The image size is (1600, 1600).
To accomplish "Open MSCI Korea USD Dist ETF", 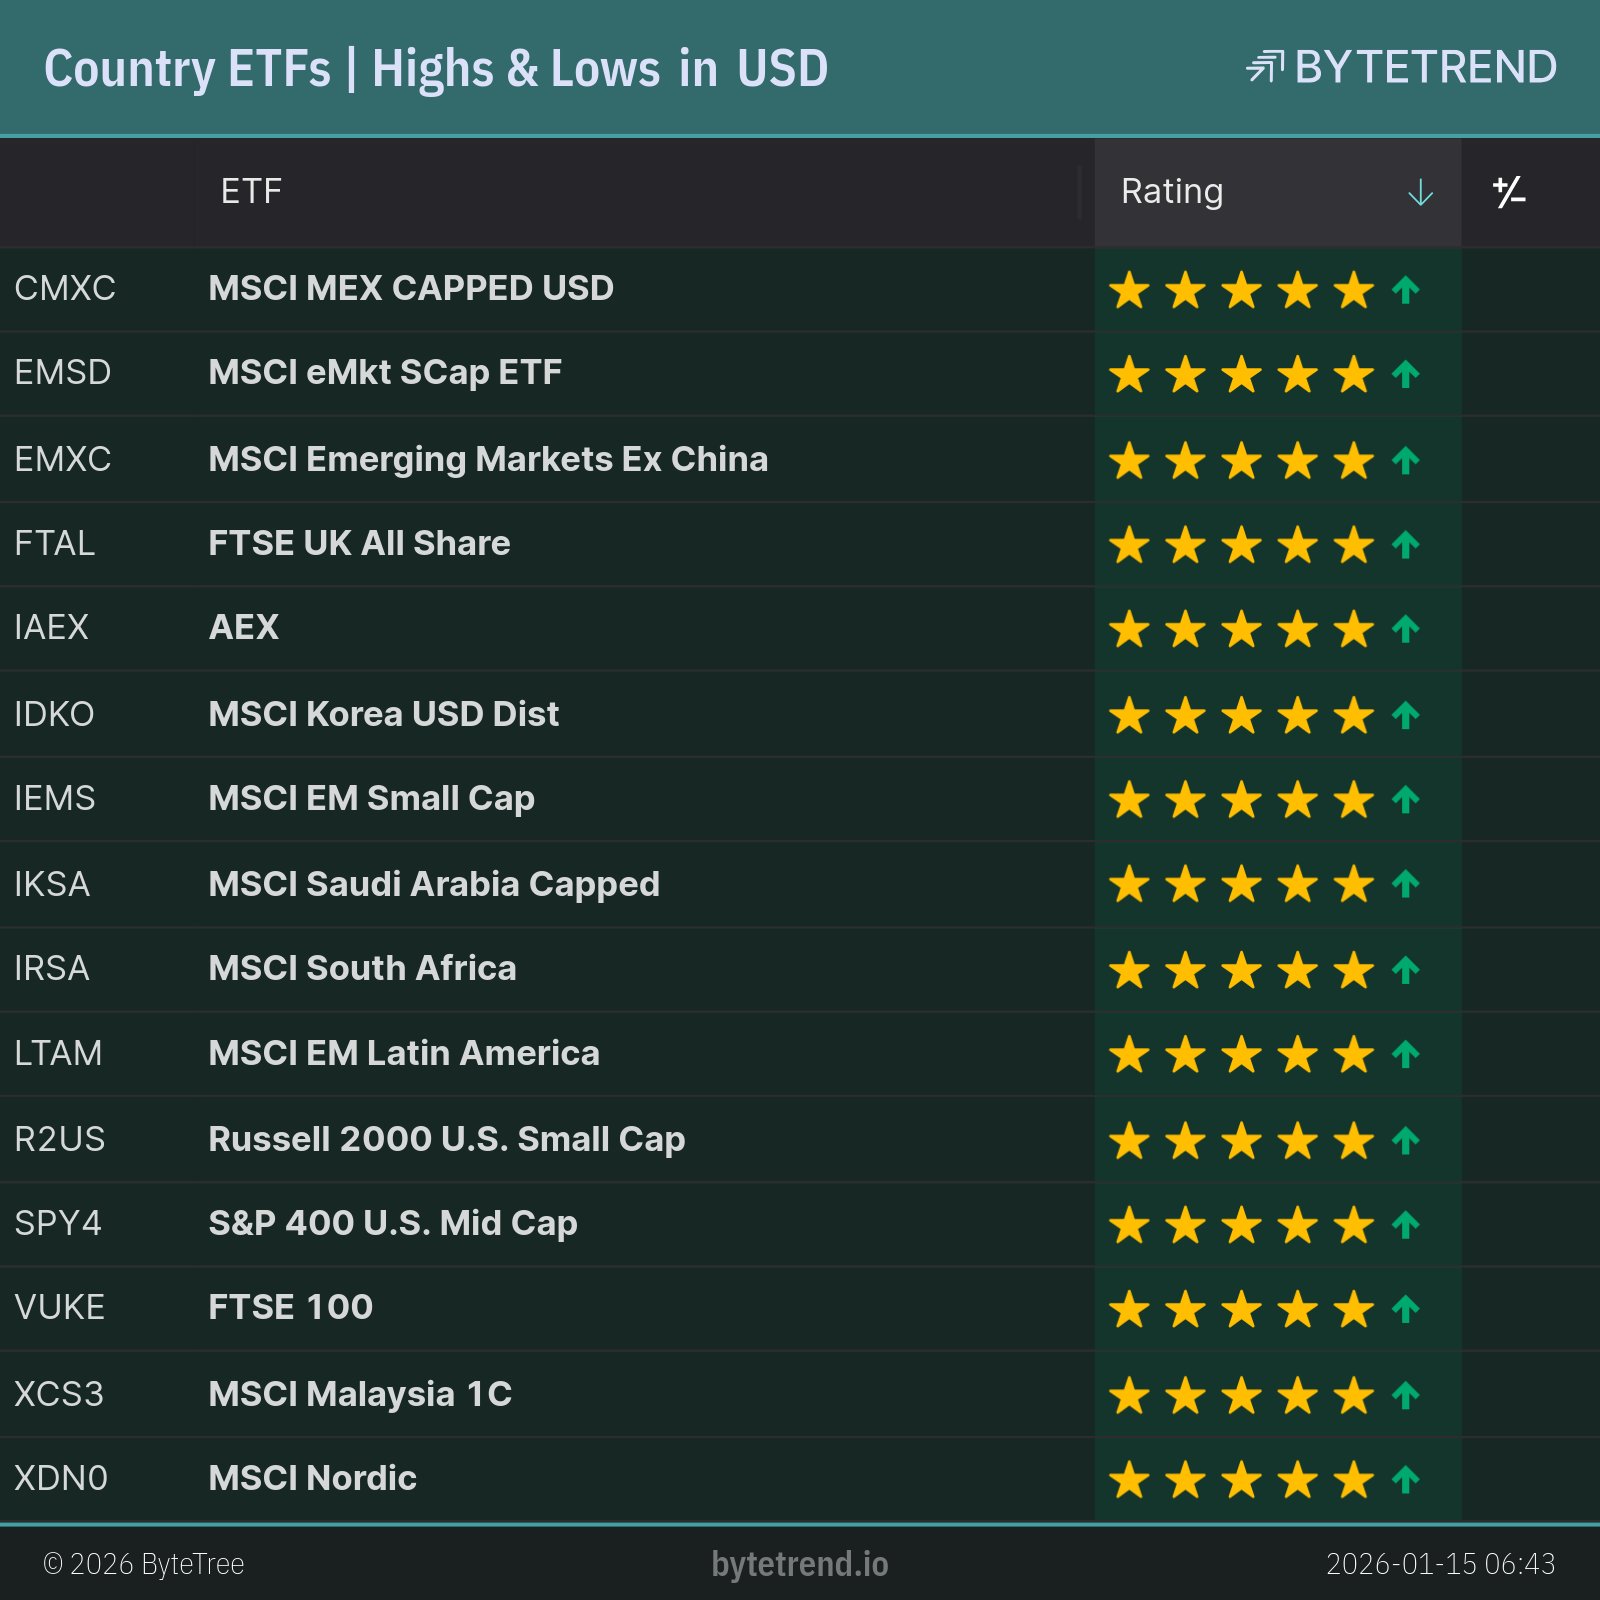I will click(x=383, y=714).
